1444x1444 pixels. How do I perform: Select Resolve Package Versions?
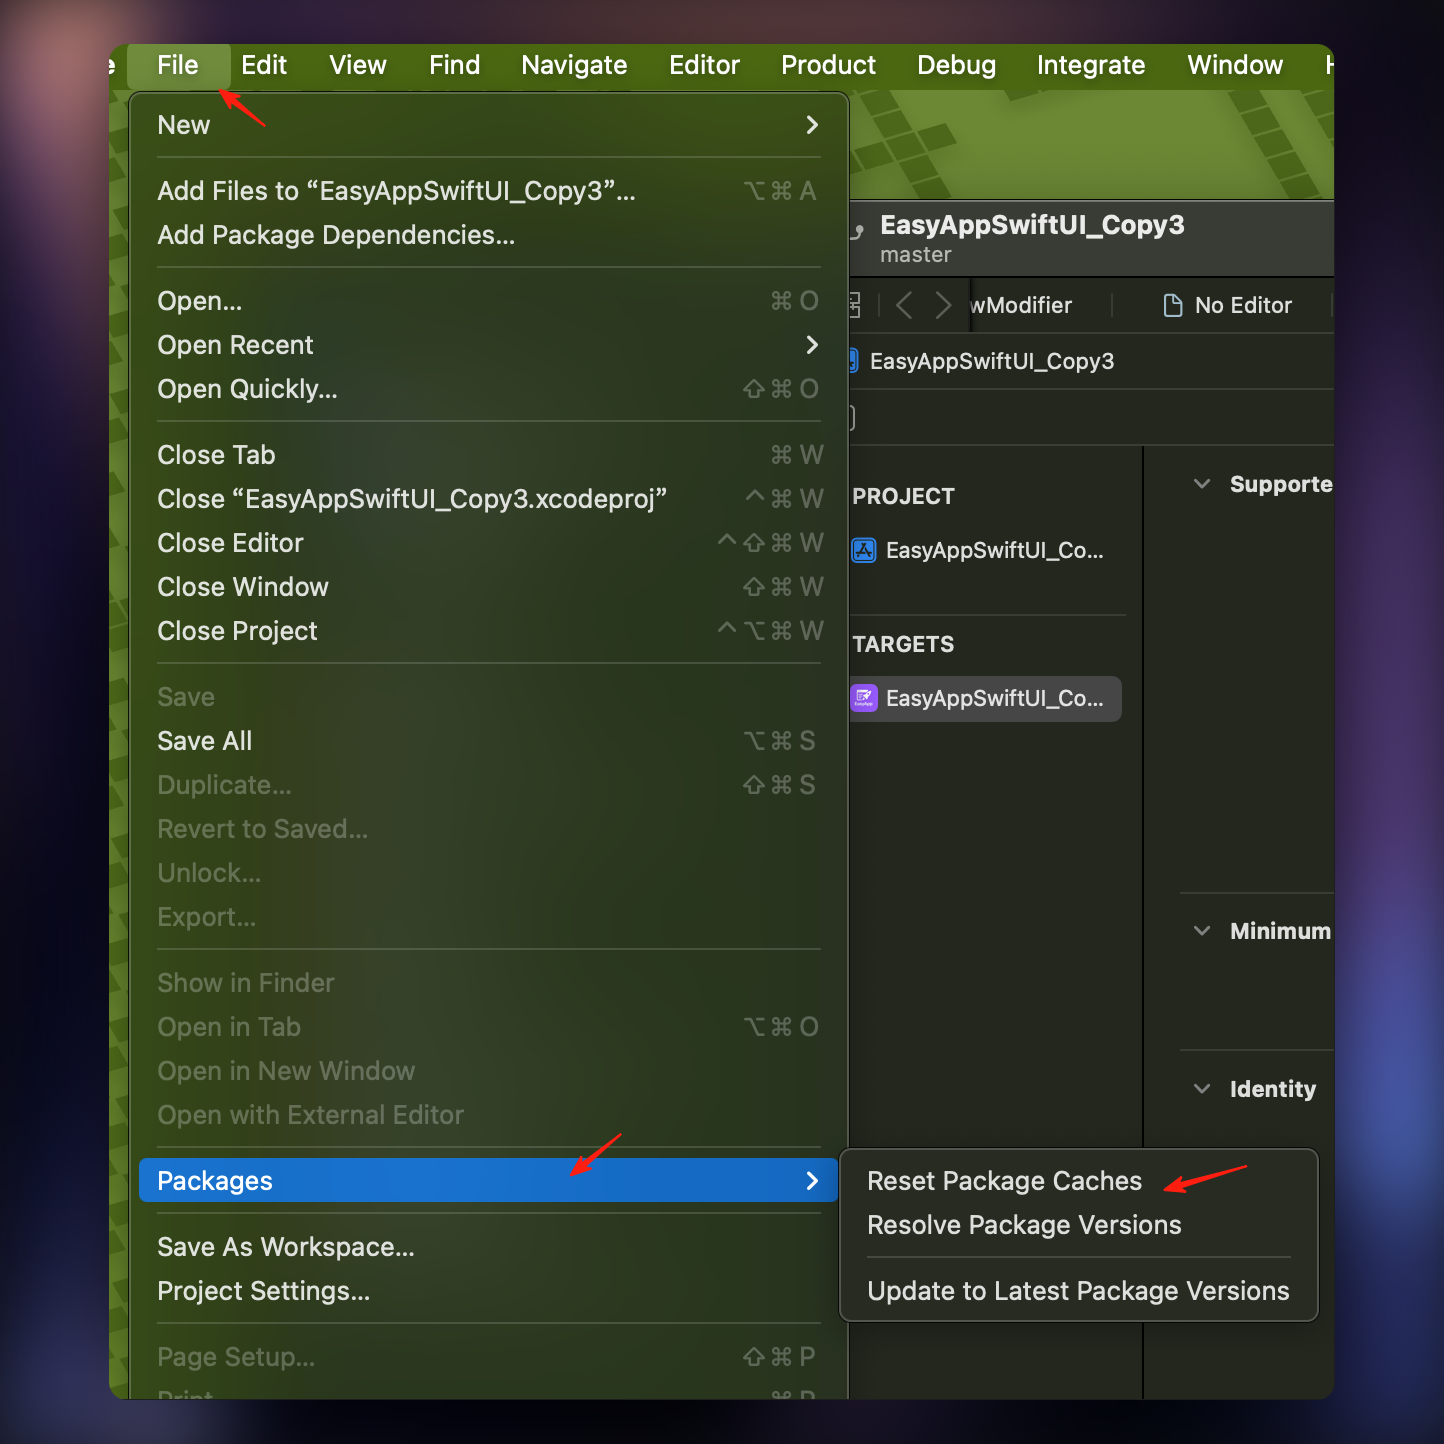(1024, 1225)
